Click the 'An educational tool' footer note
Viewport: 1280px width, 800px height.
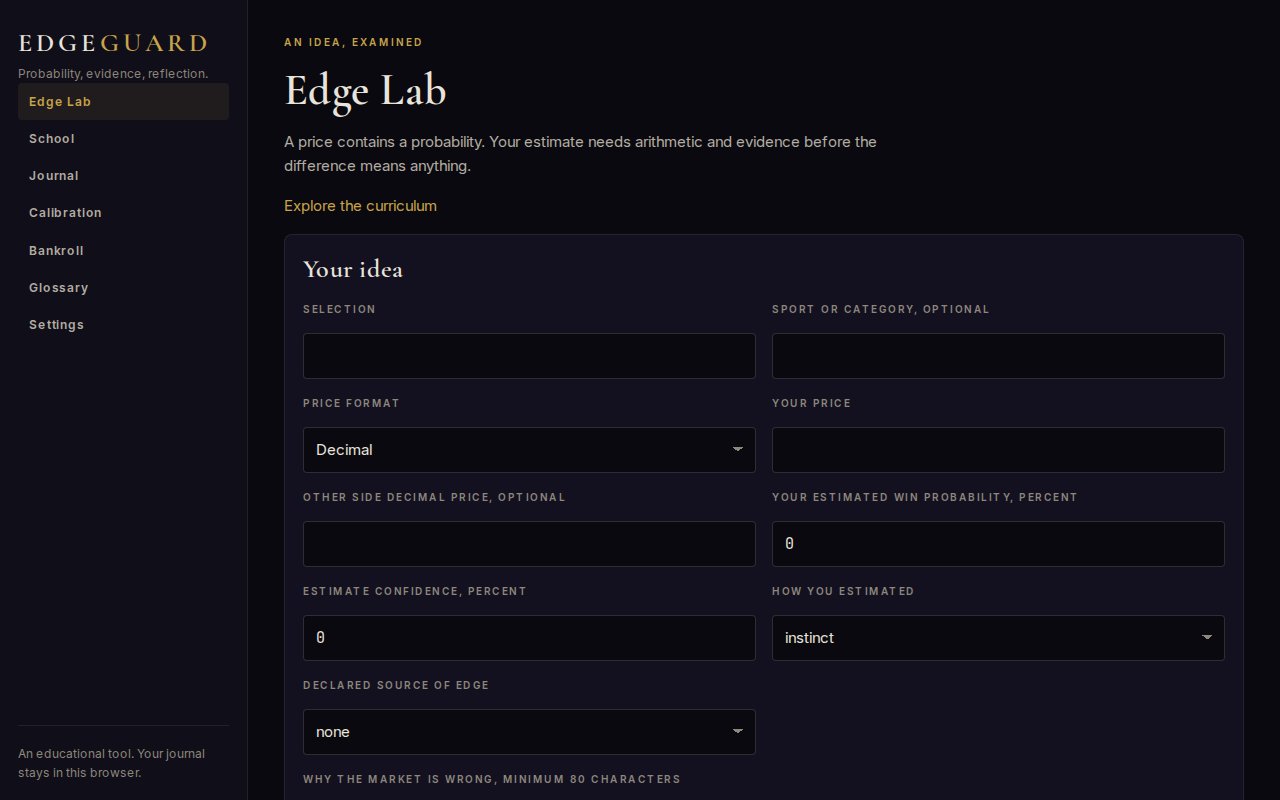click(112, 763)
